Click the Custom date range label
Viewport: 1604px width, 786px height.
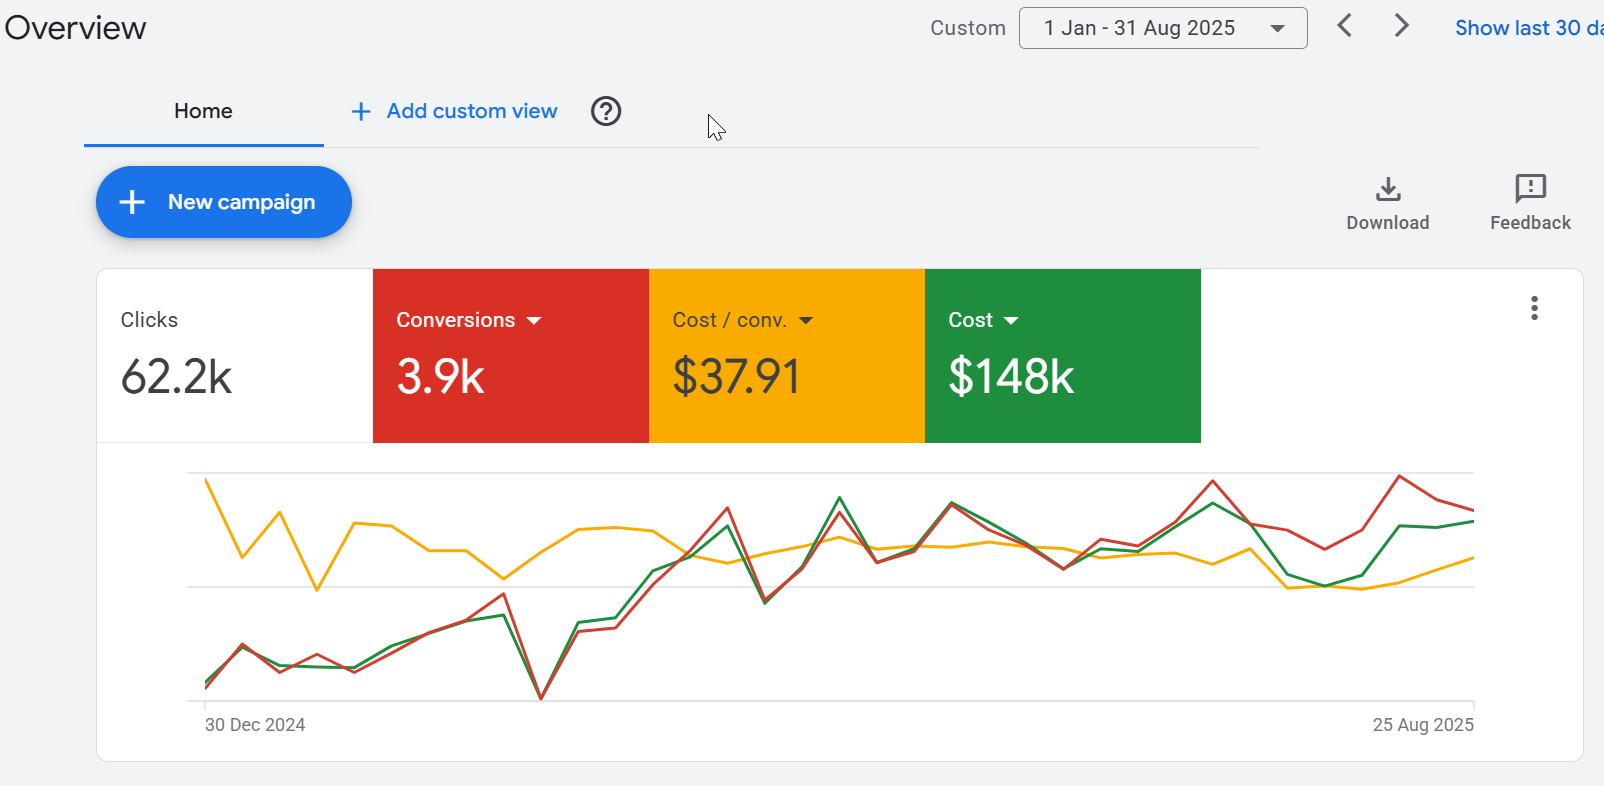point(968,28)
